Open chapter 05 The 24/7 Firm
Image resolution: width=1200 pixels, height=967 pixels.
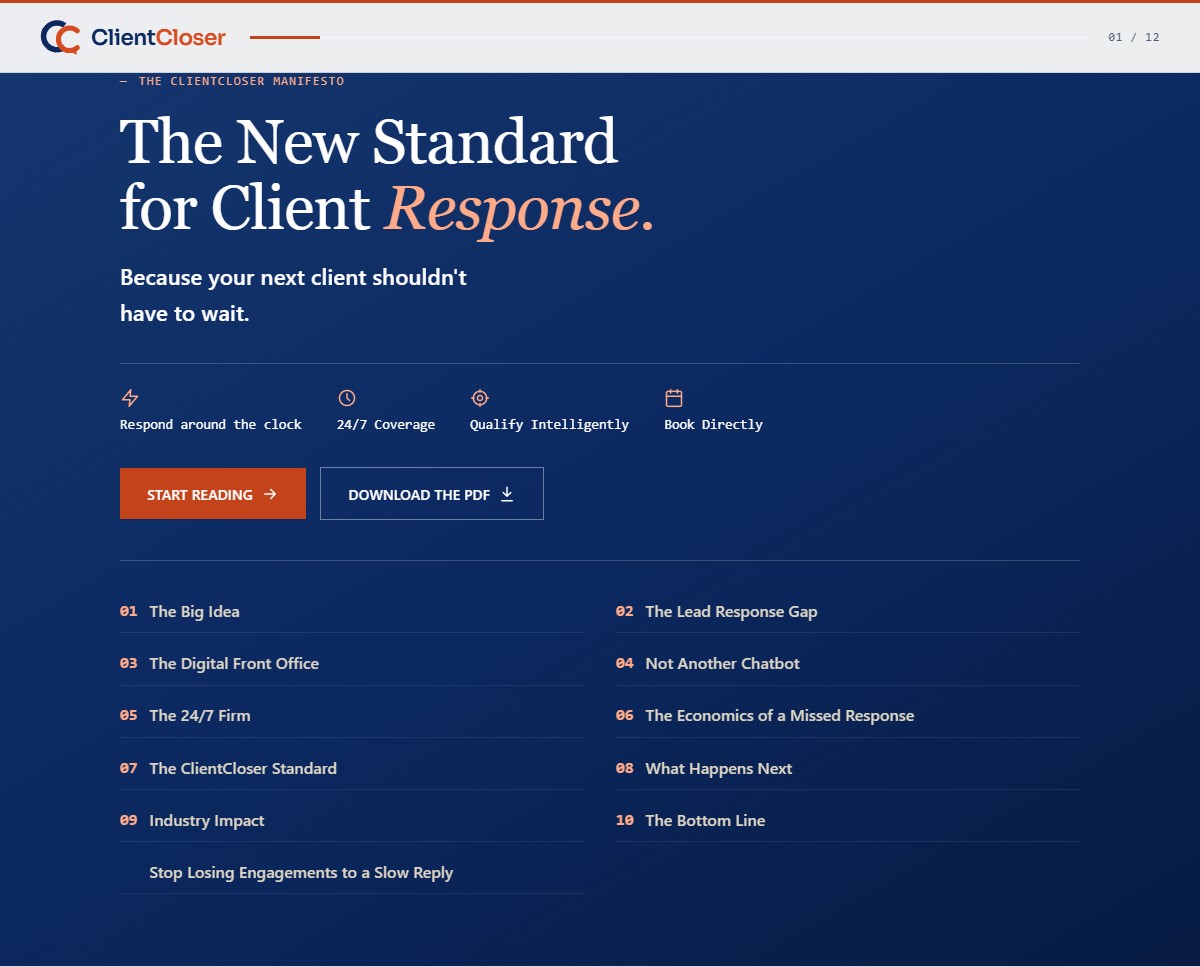pyautogui.click(x=352, y=715)
